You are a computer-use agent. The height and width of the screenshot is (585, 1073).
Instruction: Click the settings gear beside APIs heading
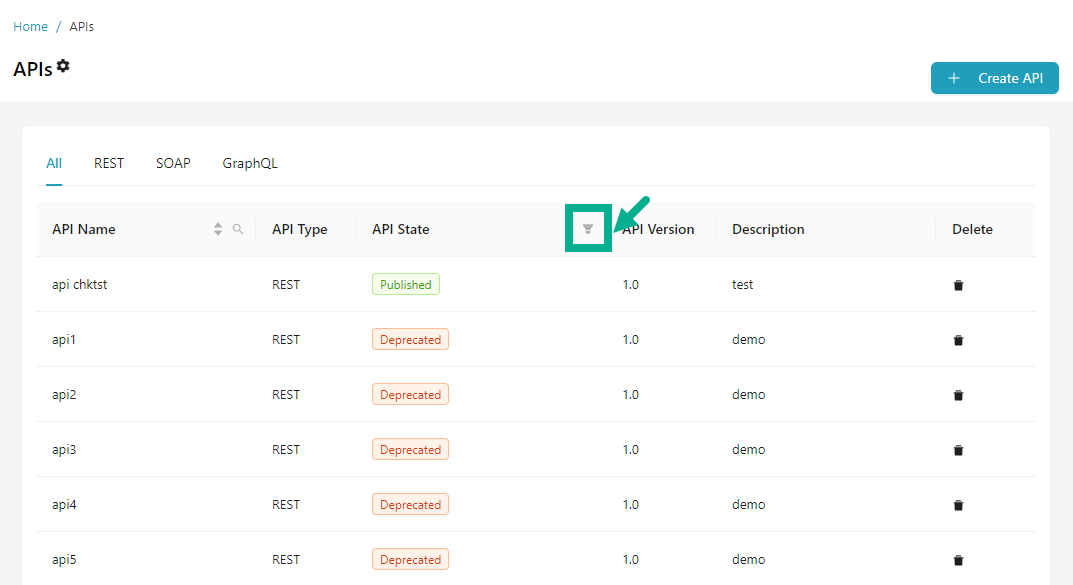(x=63, y=66)
